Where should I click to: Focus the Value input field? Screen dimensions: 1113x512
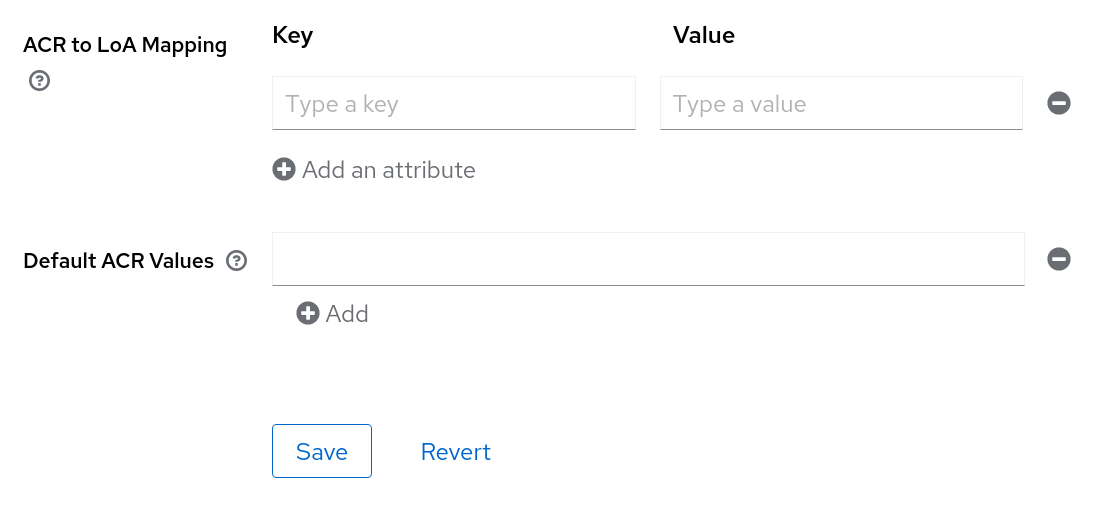point(840,103)
